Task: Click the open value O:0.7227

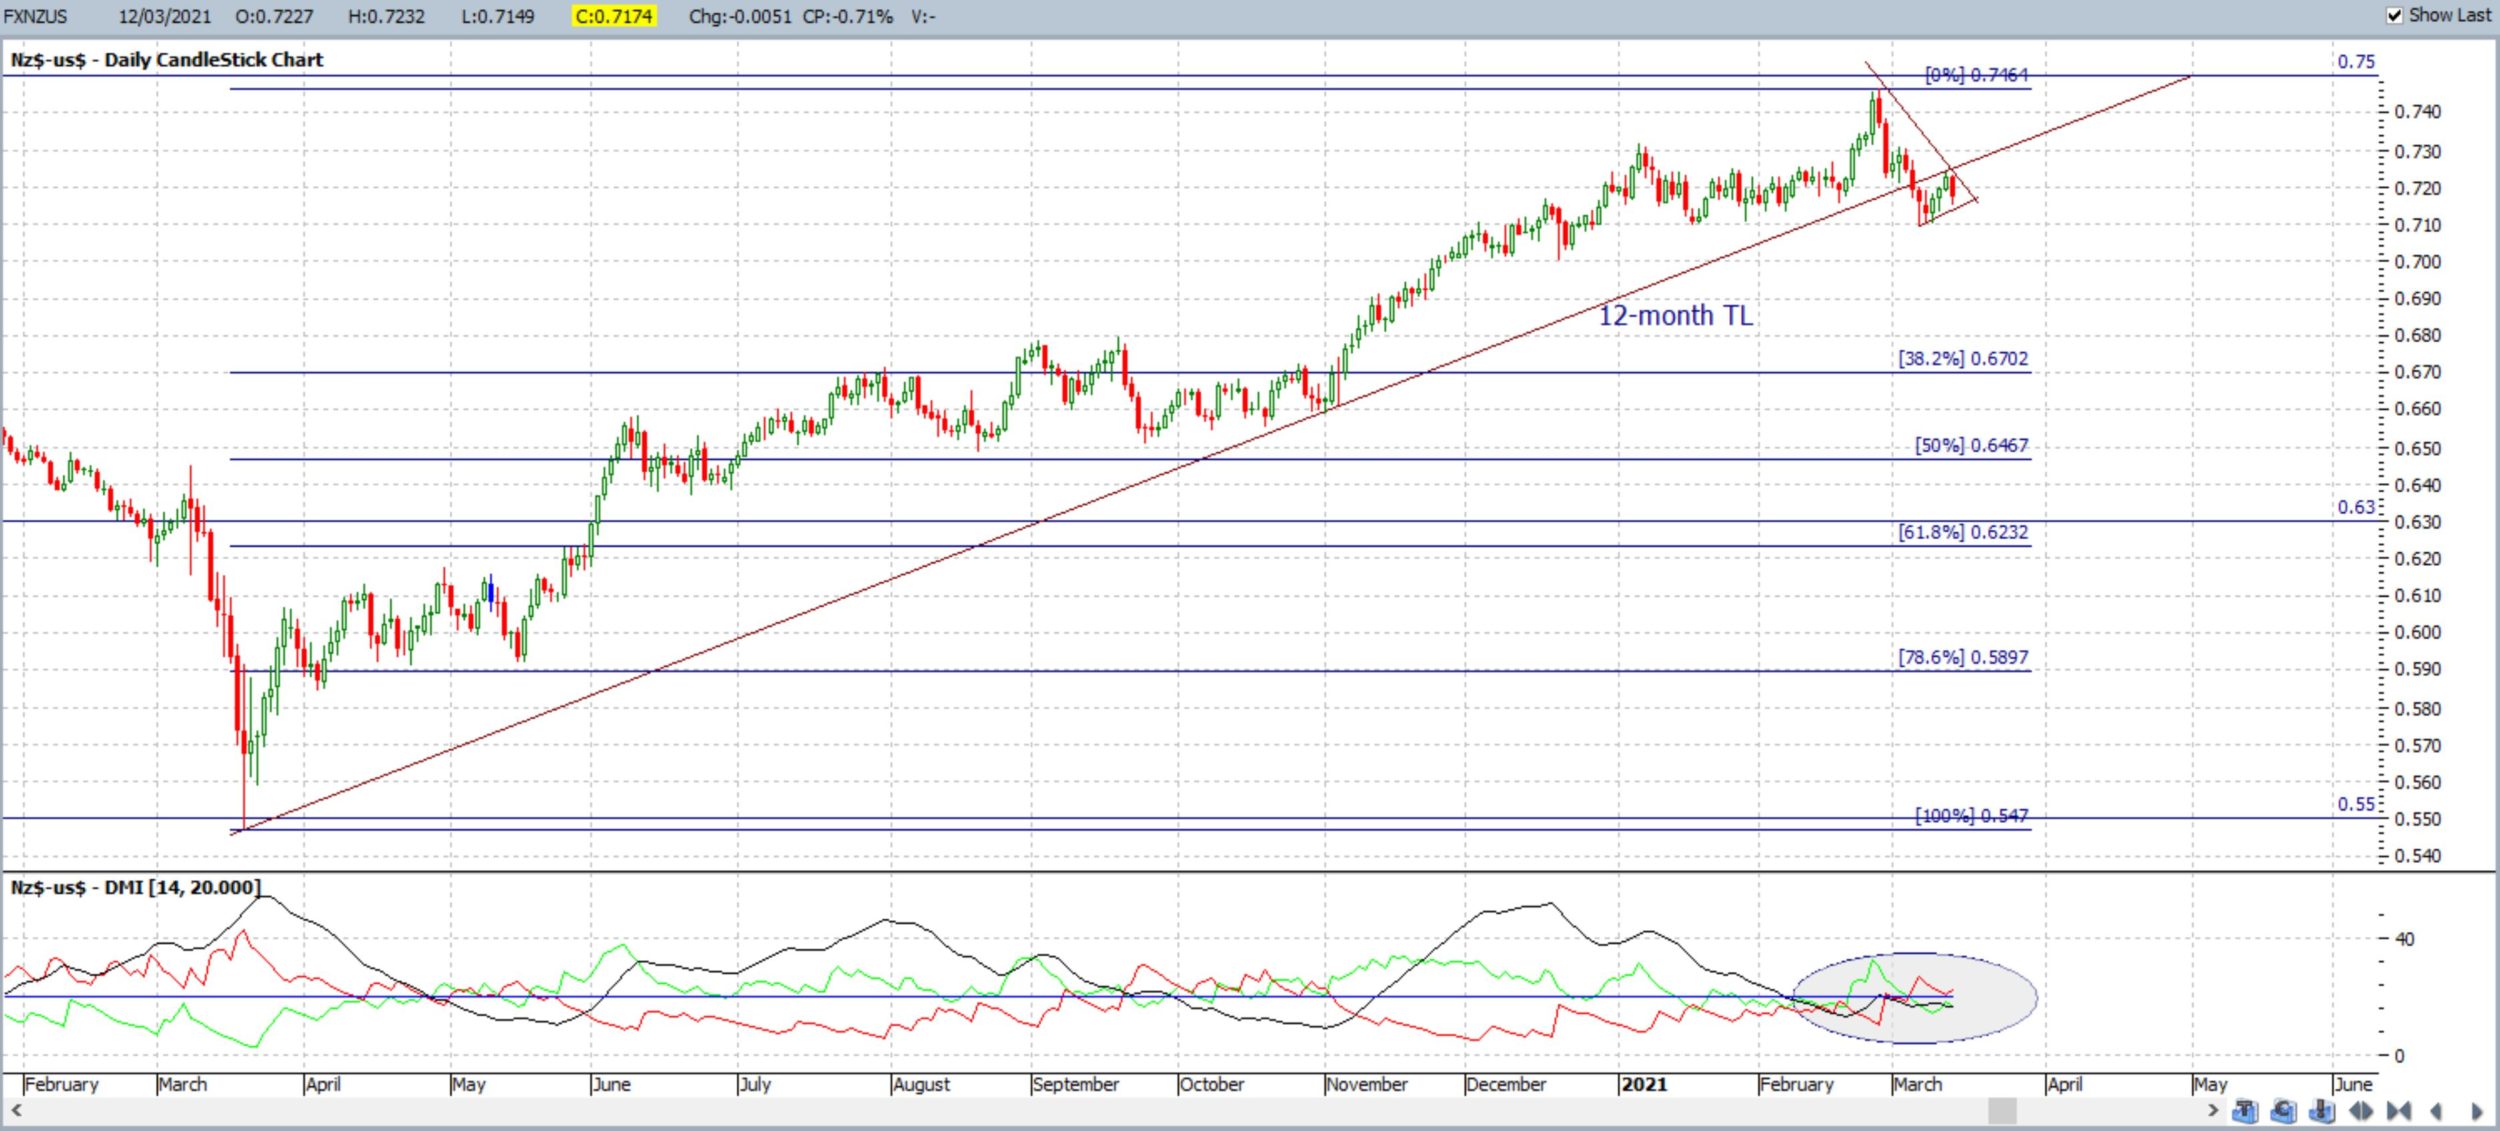Action: click(274, 16)
